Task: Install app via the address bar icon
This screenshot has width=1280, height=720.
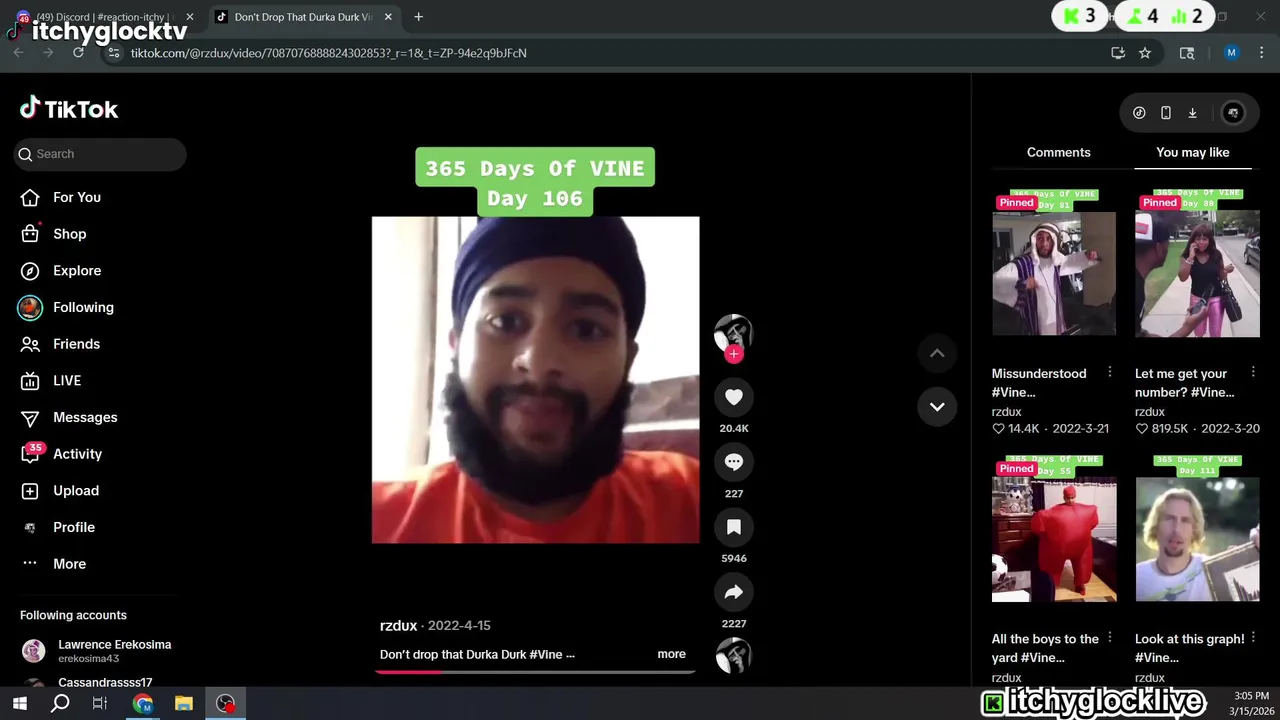Action: [1118, 53]
